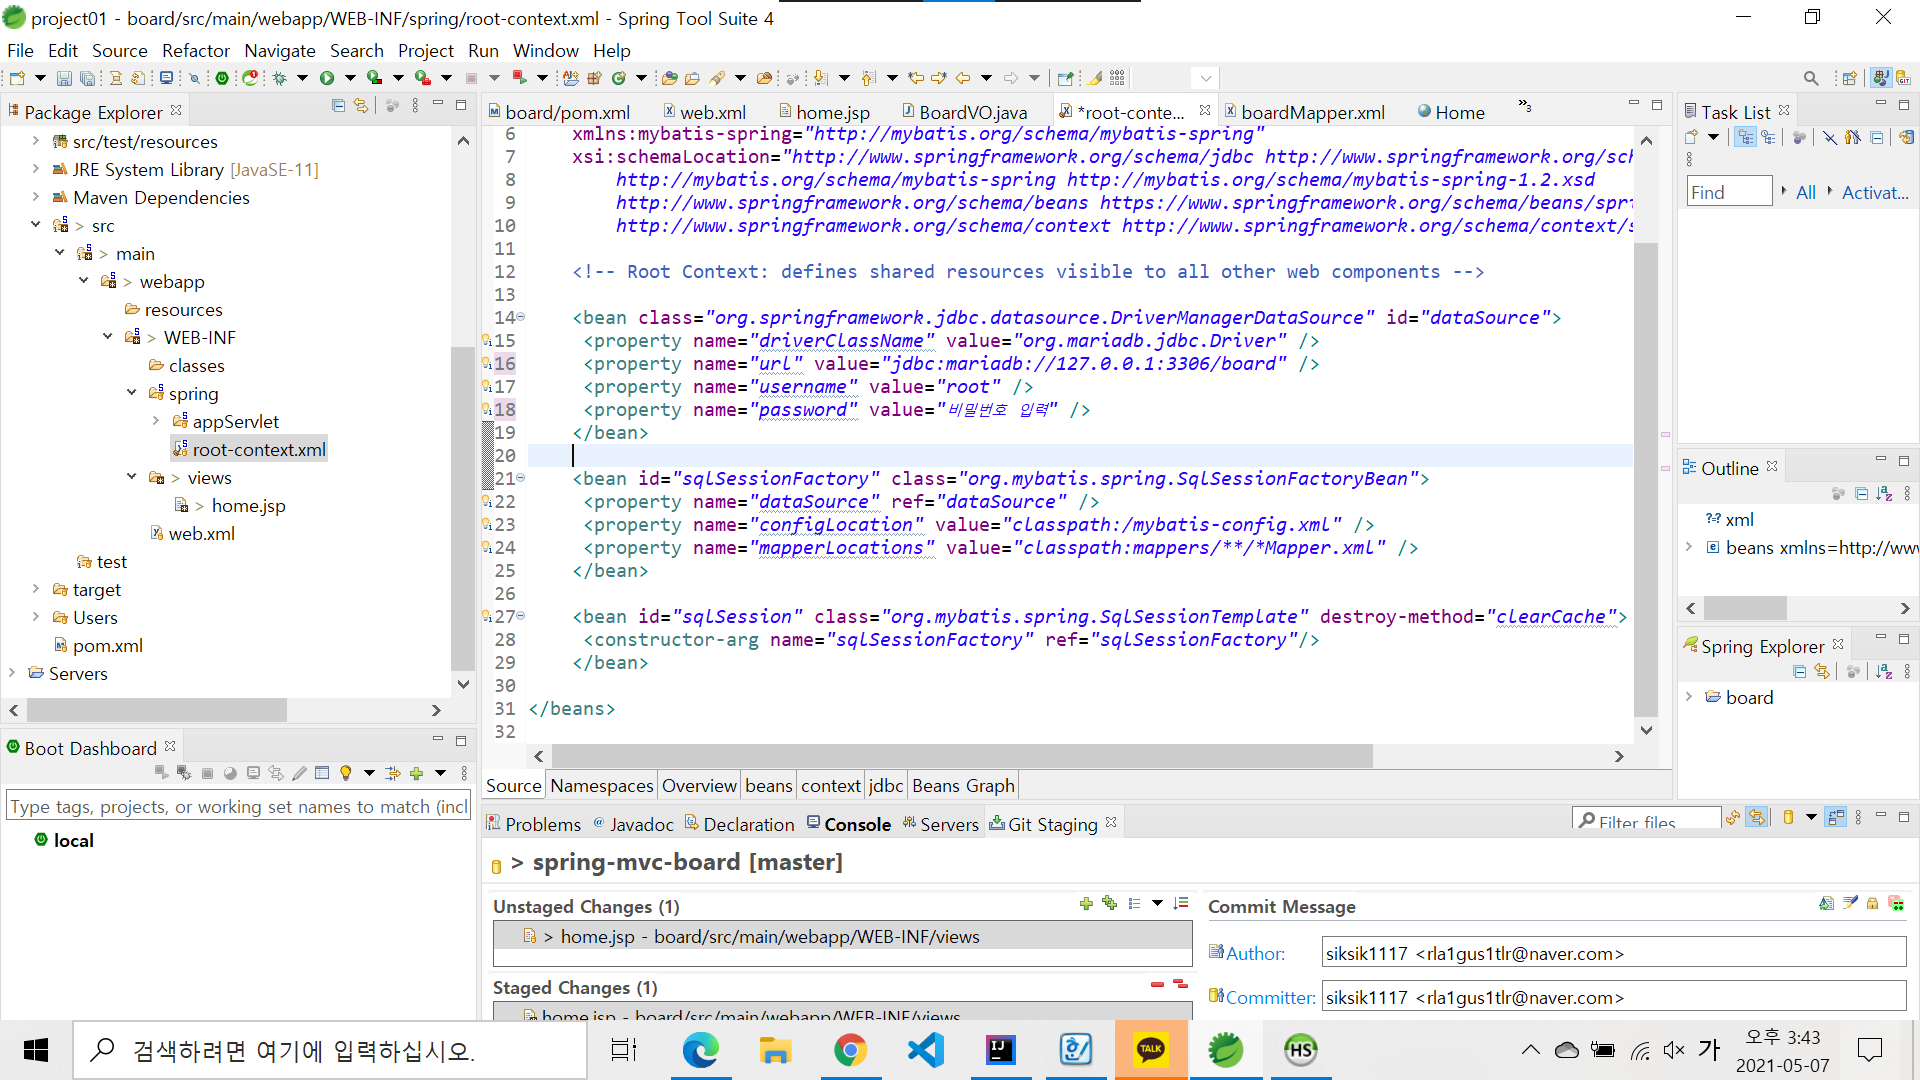The width and height of the screenshot is (1920, 1080).
Task: Click the Boot Dashboard power icon in toolbar
Action: click(x=222, y=78)
